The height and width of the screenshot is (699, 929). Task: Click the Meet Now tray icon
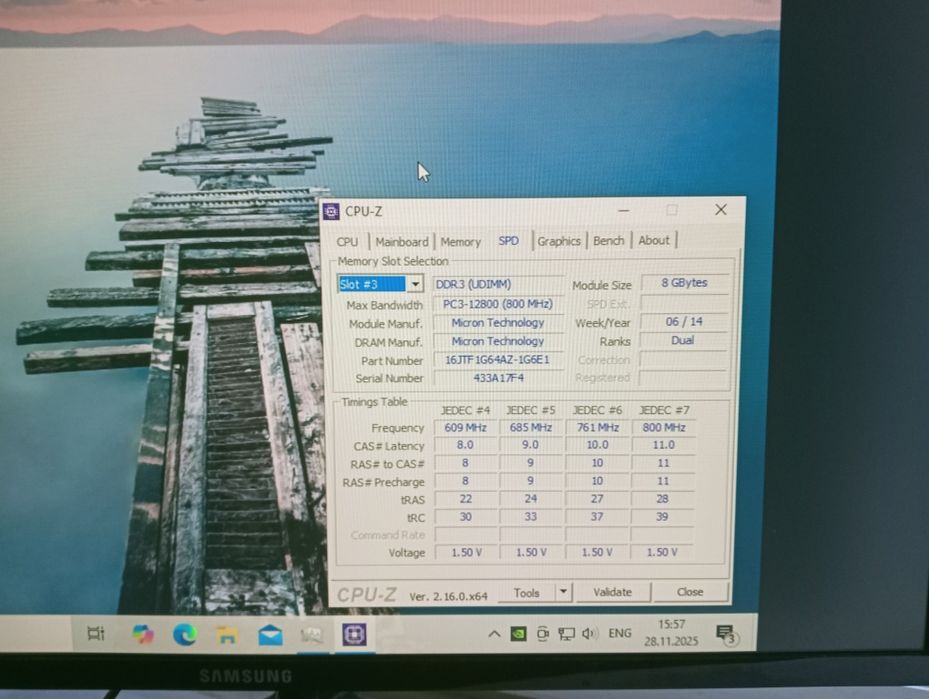click(x=542, y=634)
